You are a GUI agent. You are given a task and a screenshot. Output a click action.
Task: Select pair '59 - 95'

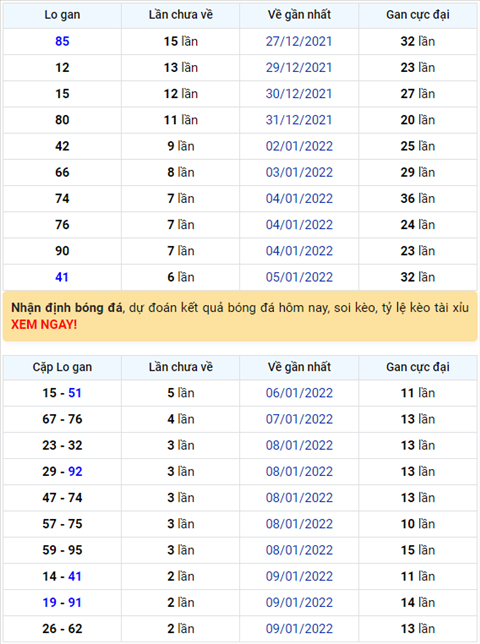point(62,550)
